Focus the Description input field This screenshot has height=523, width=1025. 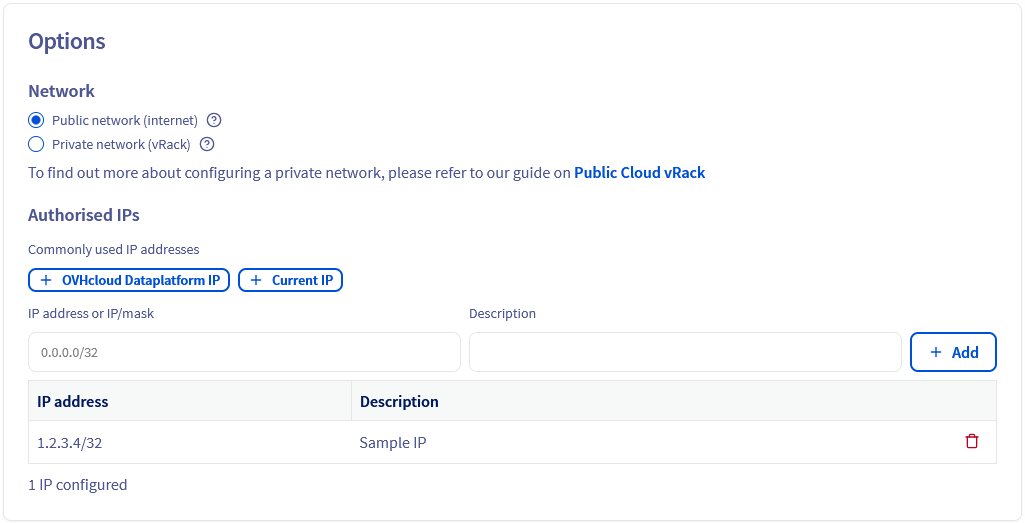pos(685,352)
